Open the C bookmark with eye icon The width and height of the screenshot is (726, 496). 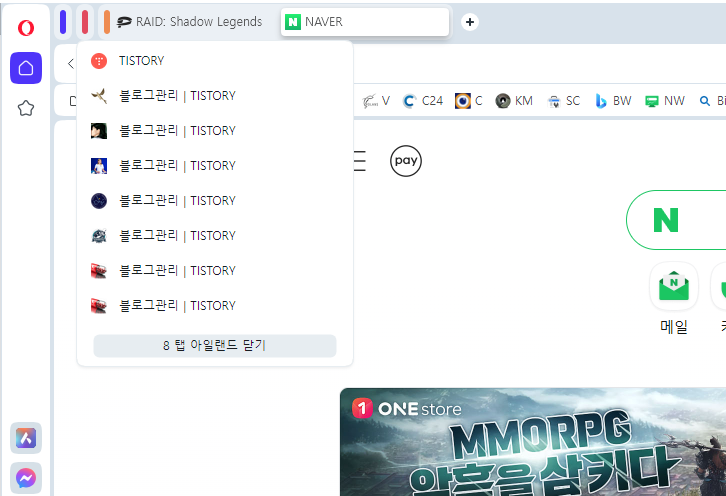[x=469, y=100]
